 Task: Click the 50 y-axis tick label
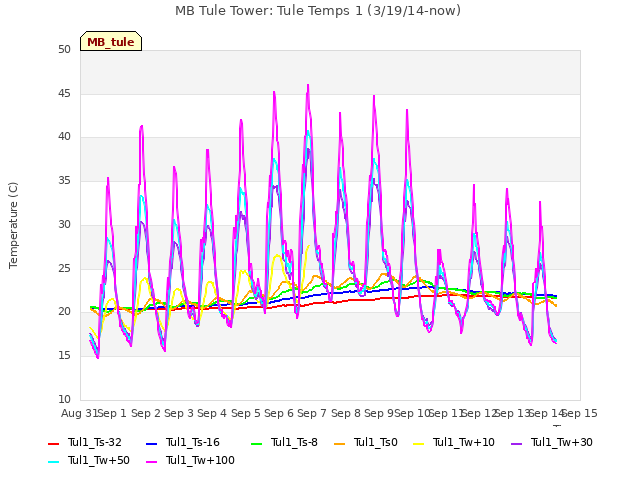64,49
